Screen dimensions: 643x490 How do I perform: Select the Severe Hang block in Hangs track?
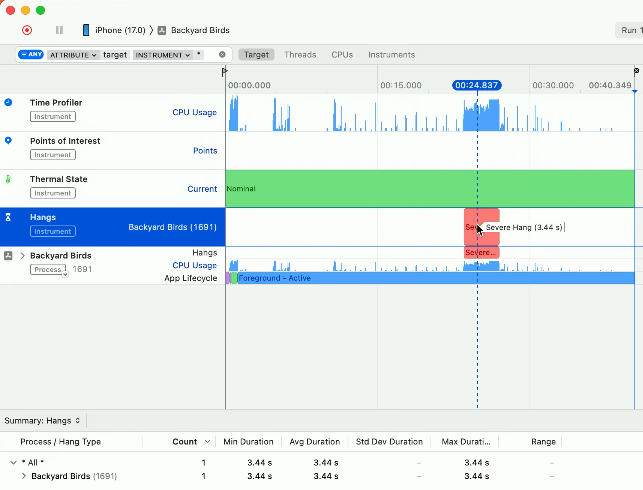click(481, 227)
